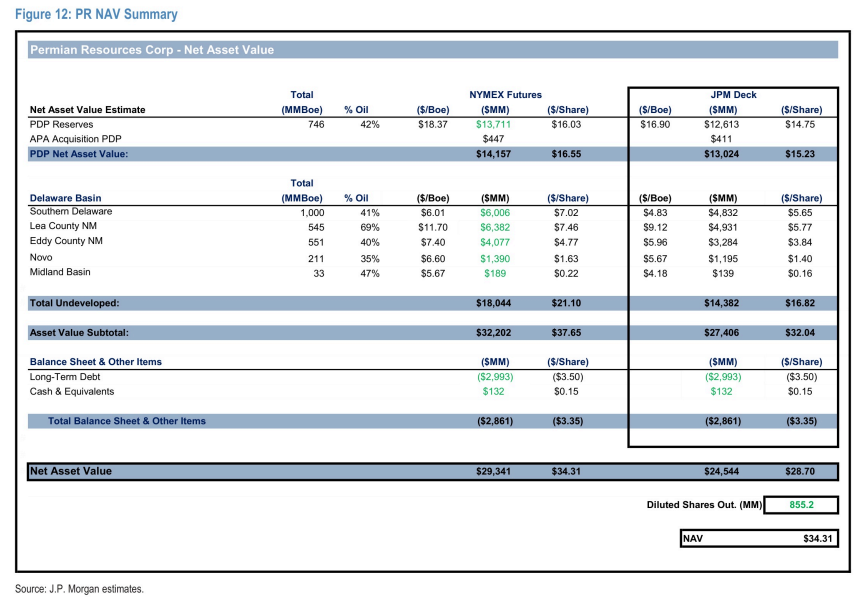Select the "Lea County NM" row label
This screenshot has width=866, height=603.
(63, 226)
